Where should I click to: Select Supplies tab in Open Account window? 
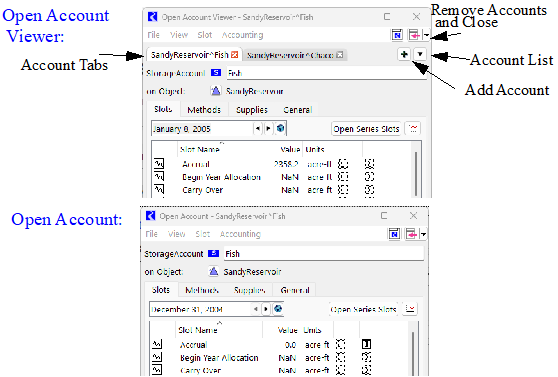click(249, 290)
